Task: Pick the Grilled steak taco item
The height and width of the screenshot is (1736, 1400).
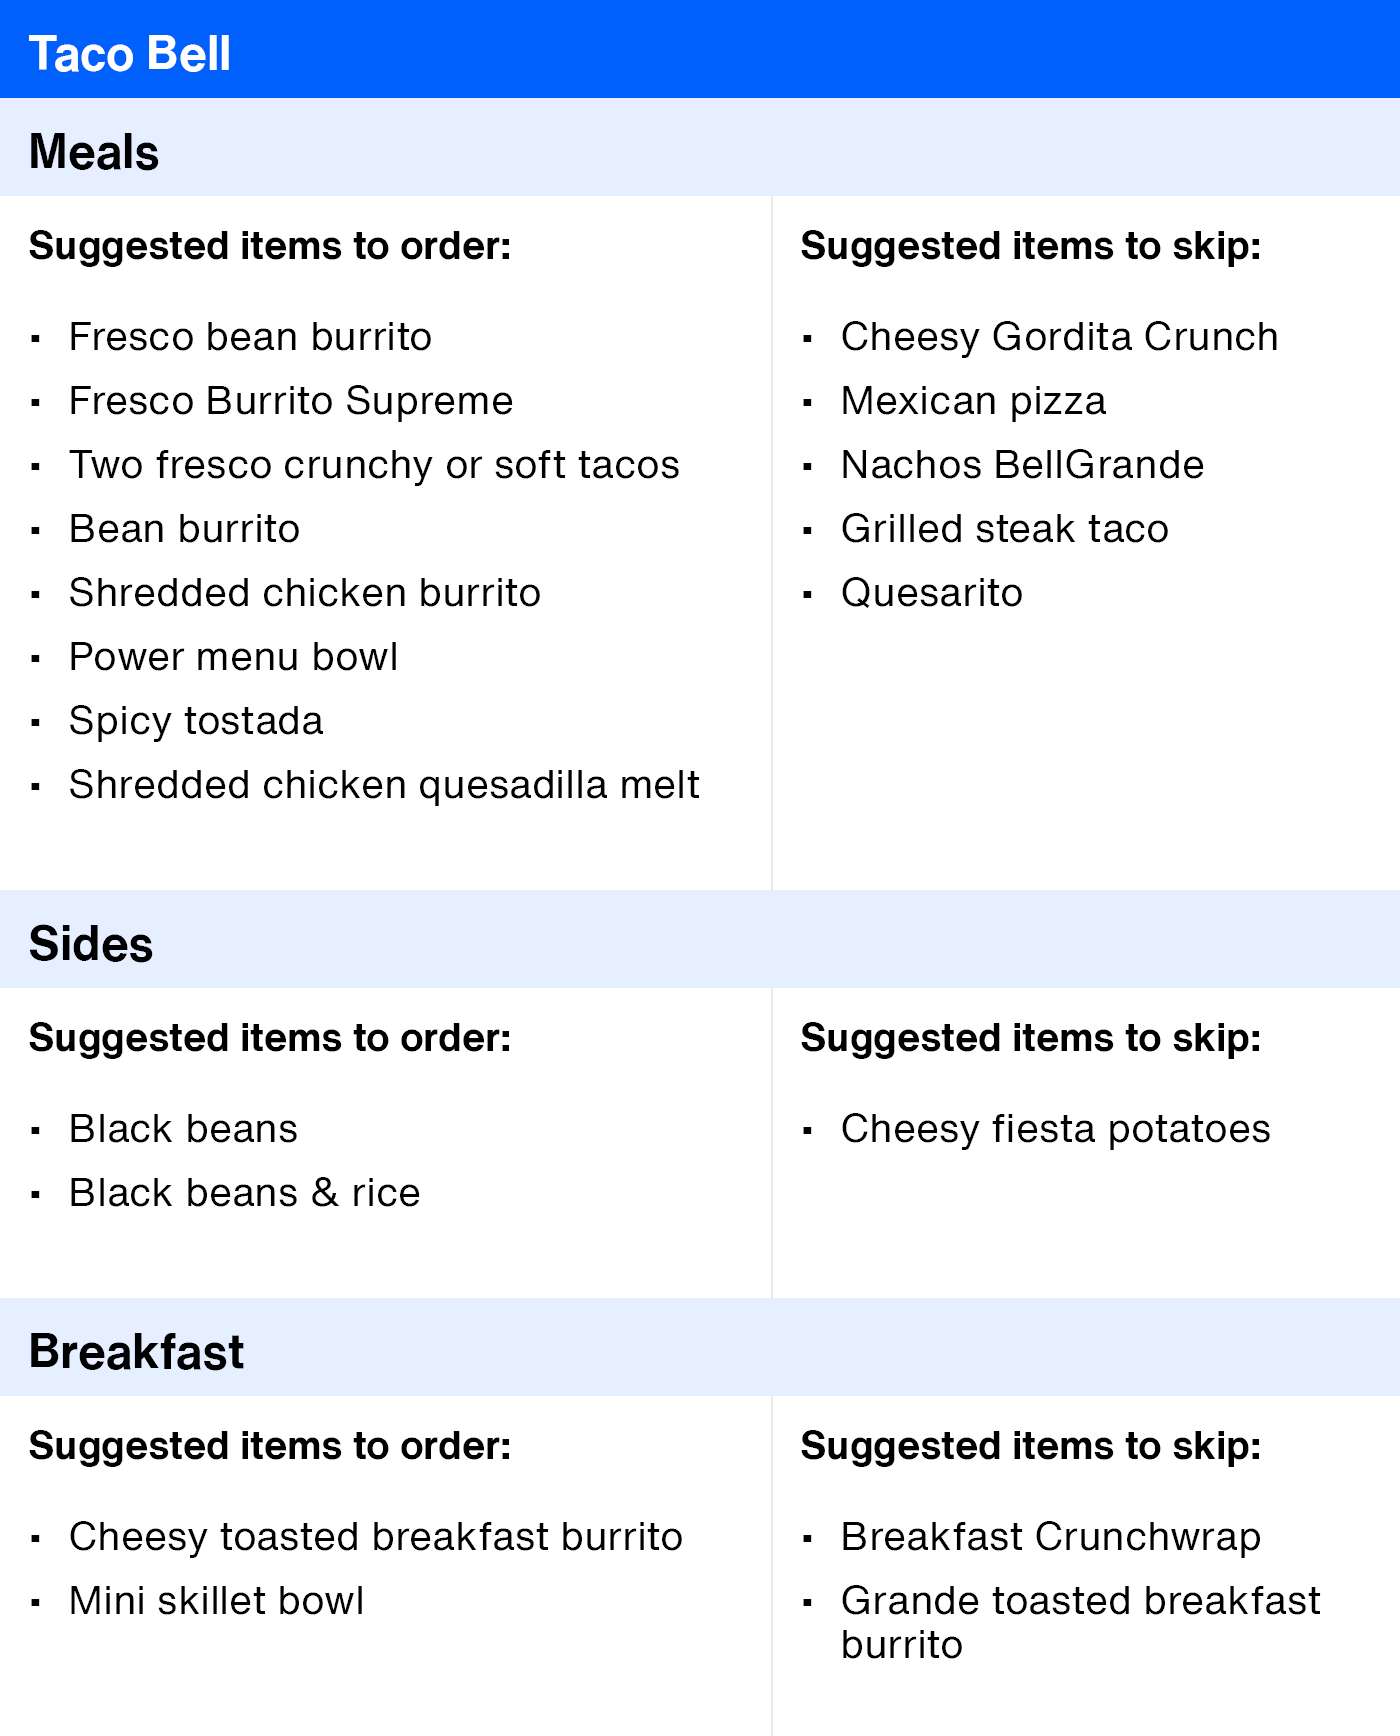Action: coord(1004,529)
